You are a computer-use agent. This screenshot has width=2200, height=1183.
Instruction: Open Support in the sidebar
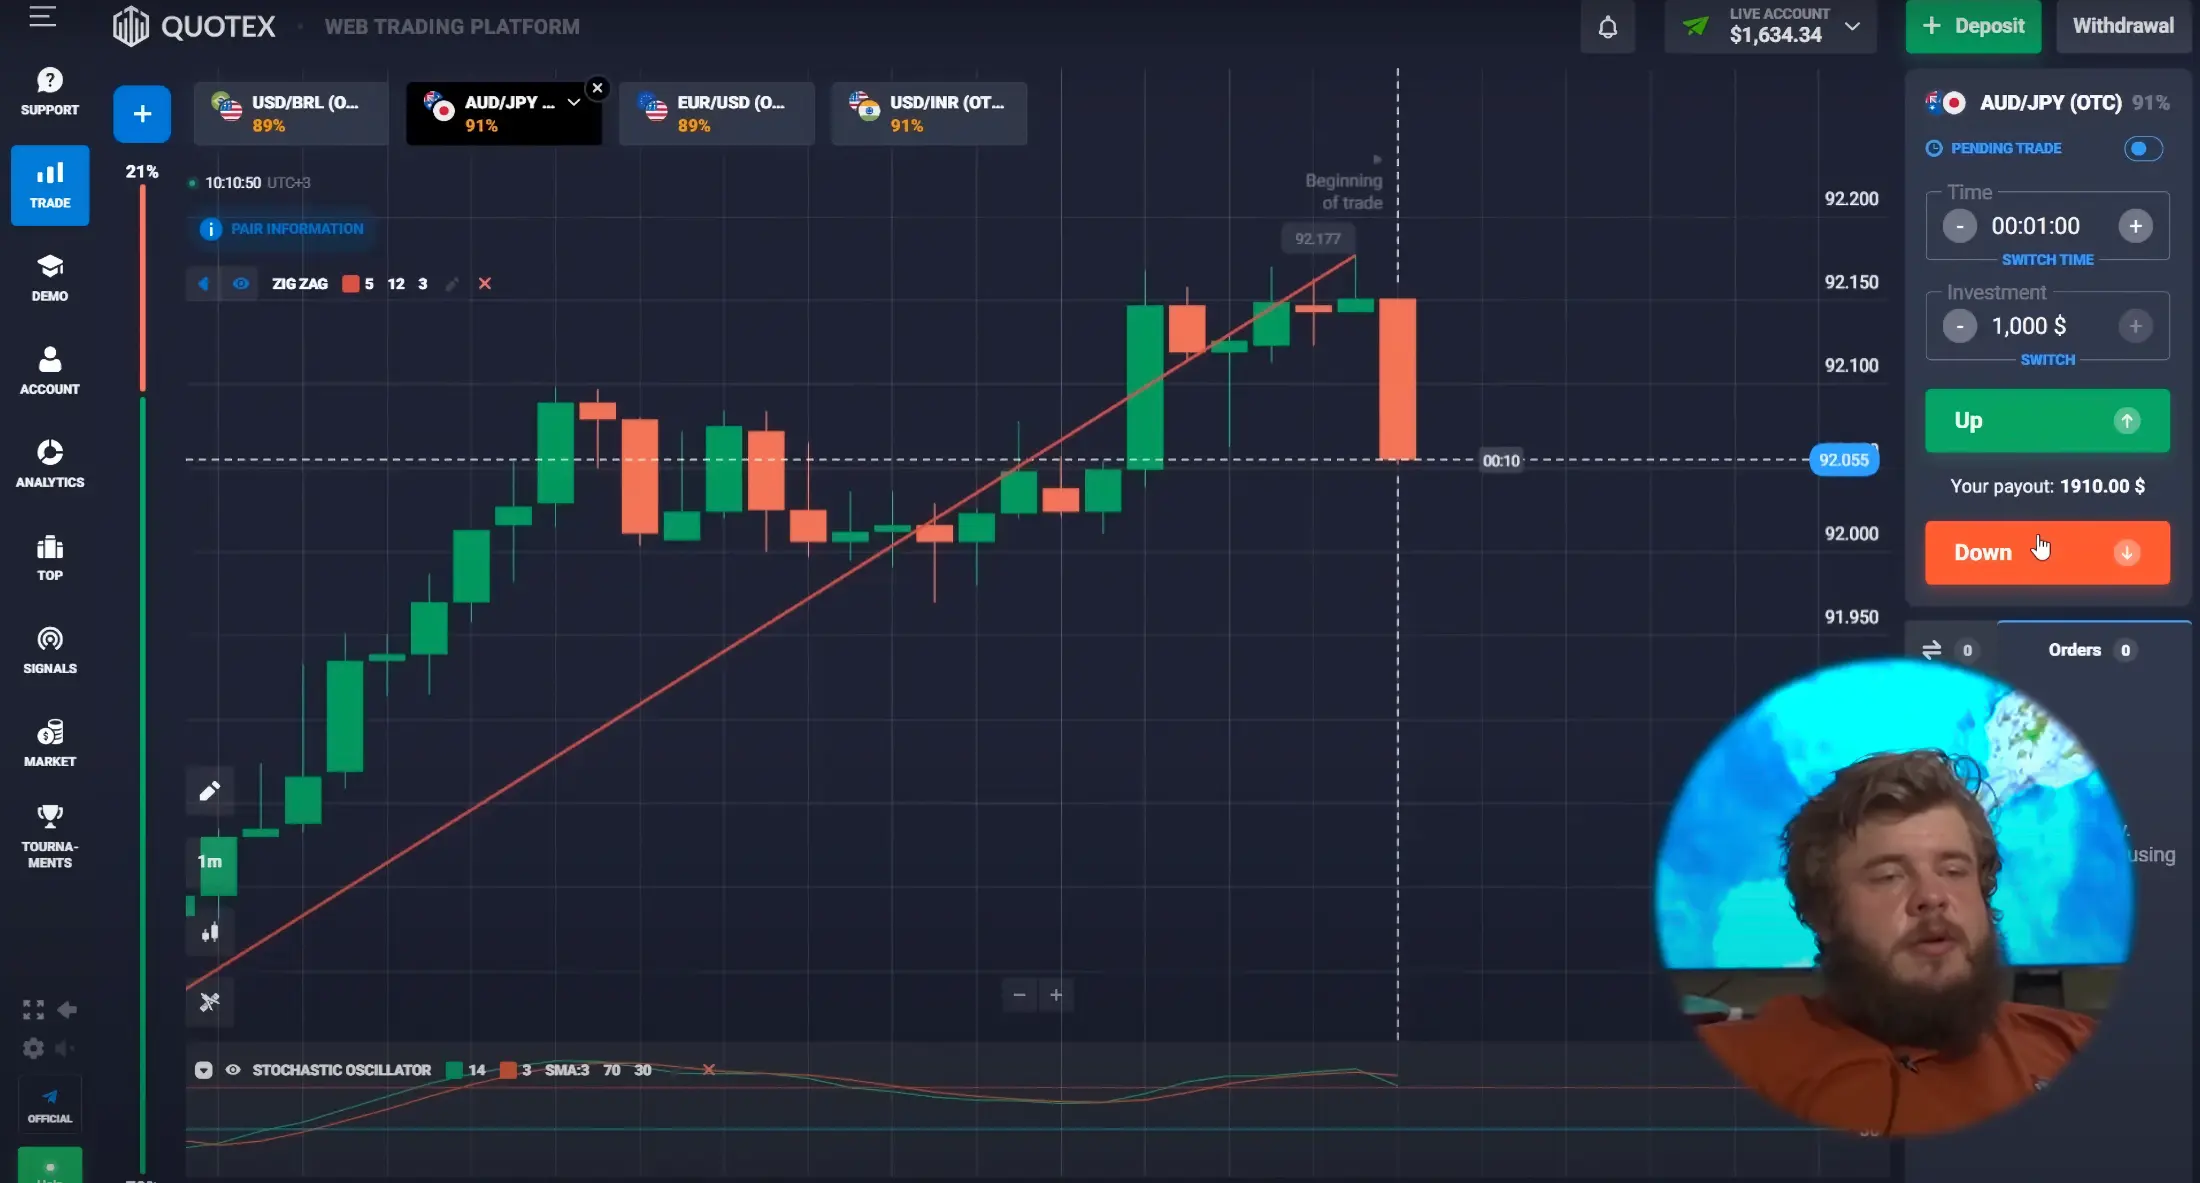coord(49,91)
